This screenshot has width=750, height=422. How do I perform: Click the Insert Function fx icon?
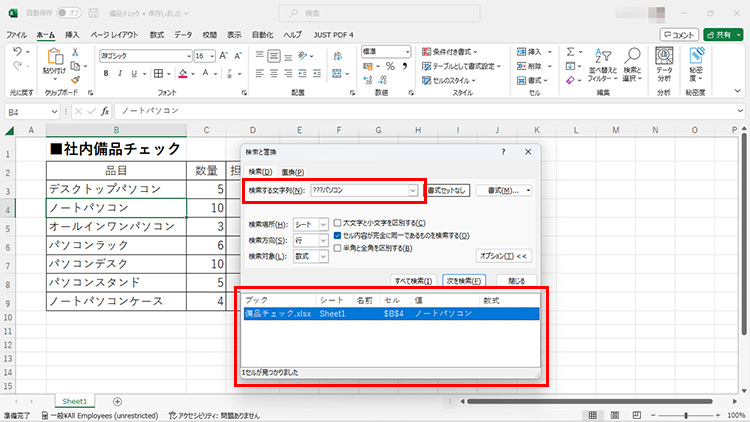pyautogui.click(x=104, y=111)
